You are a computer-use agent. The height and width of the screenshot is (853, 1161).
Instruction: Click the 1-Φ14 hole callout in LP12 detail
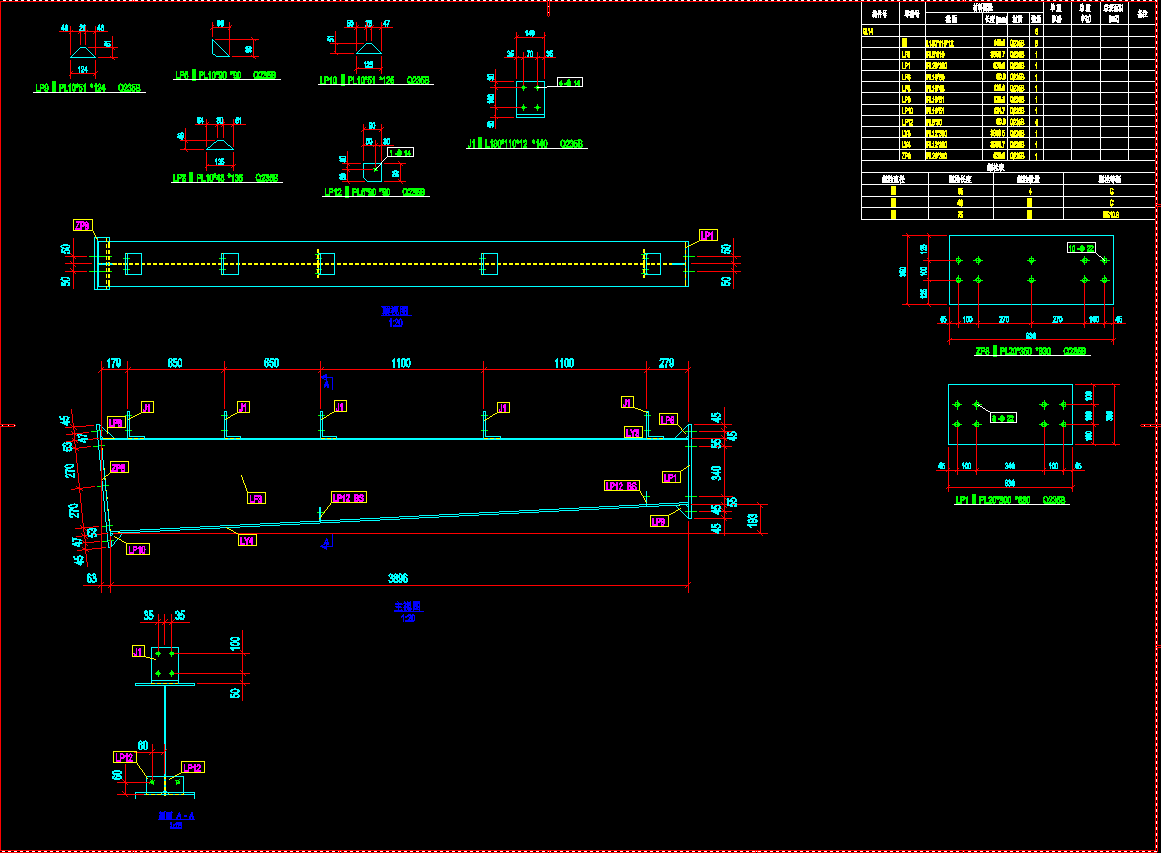click(401, 153)
